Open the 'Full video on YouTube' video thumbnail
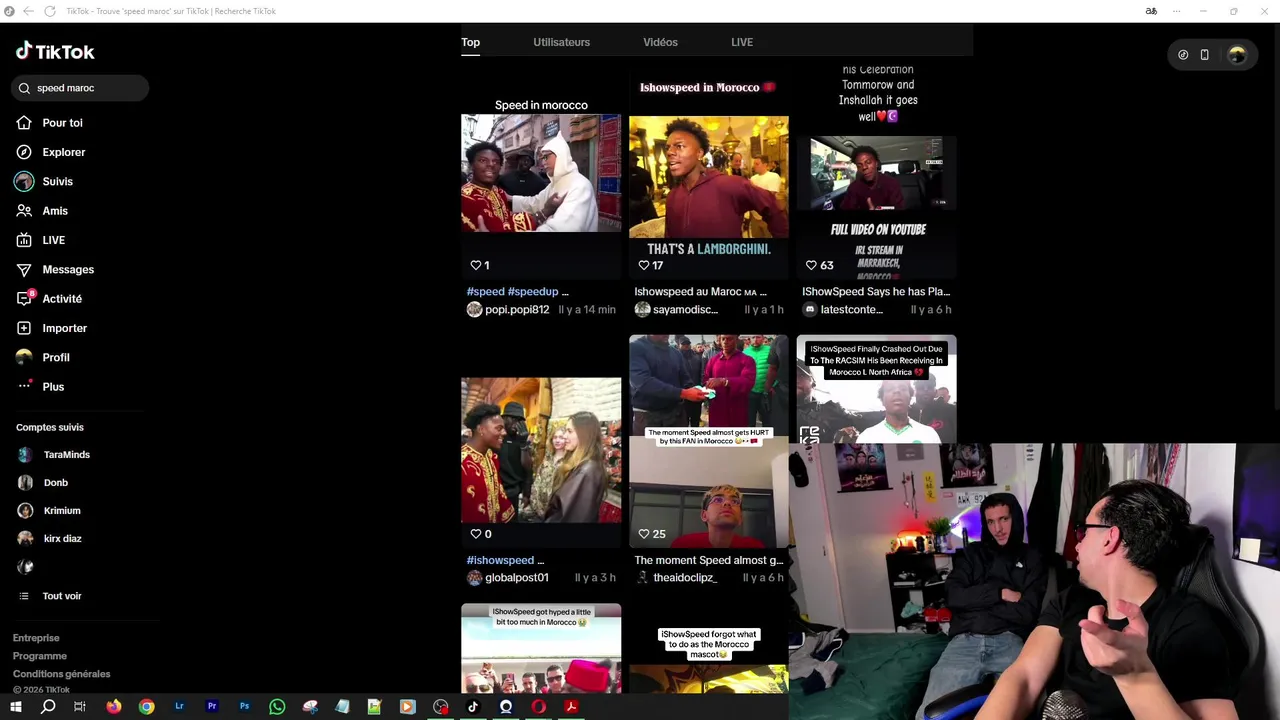Screen dimensions: 1280x720 (x=877, y=174)
